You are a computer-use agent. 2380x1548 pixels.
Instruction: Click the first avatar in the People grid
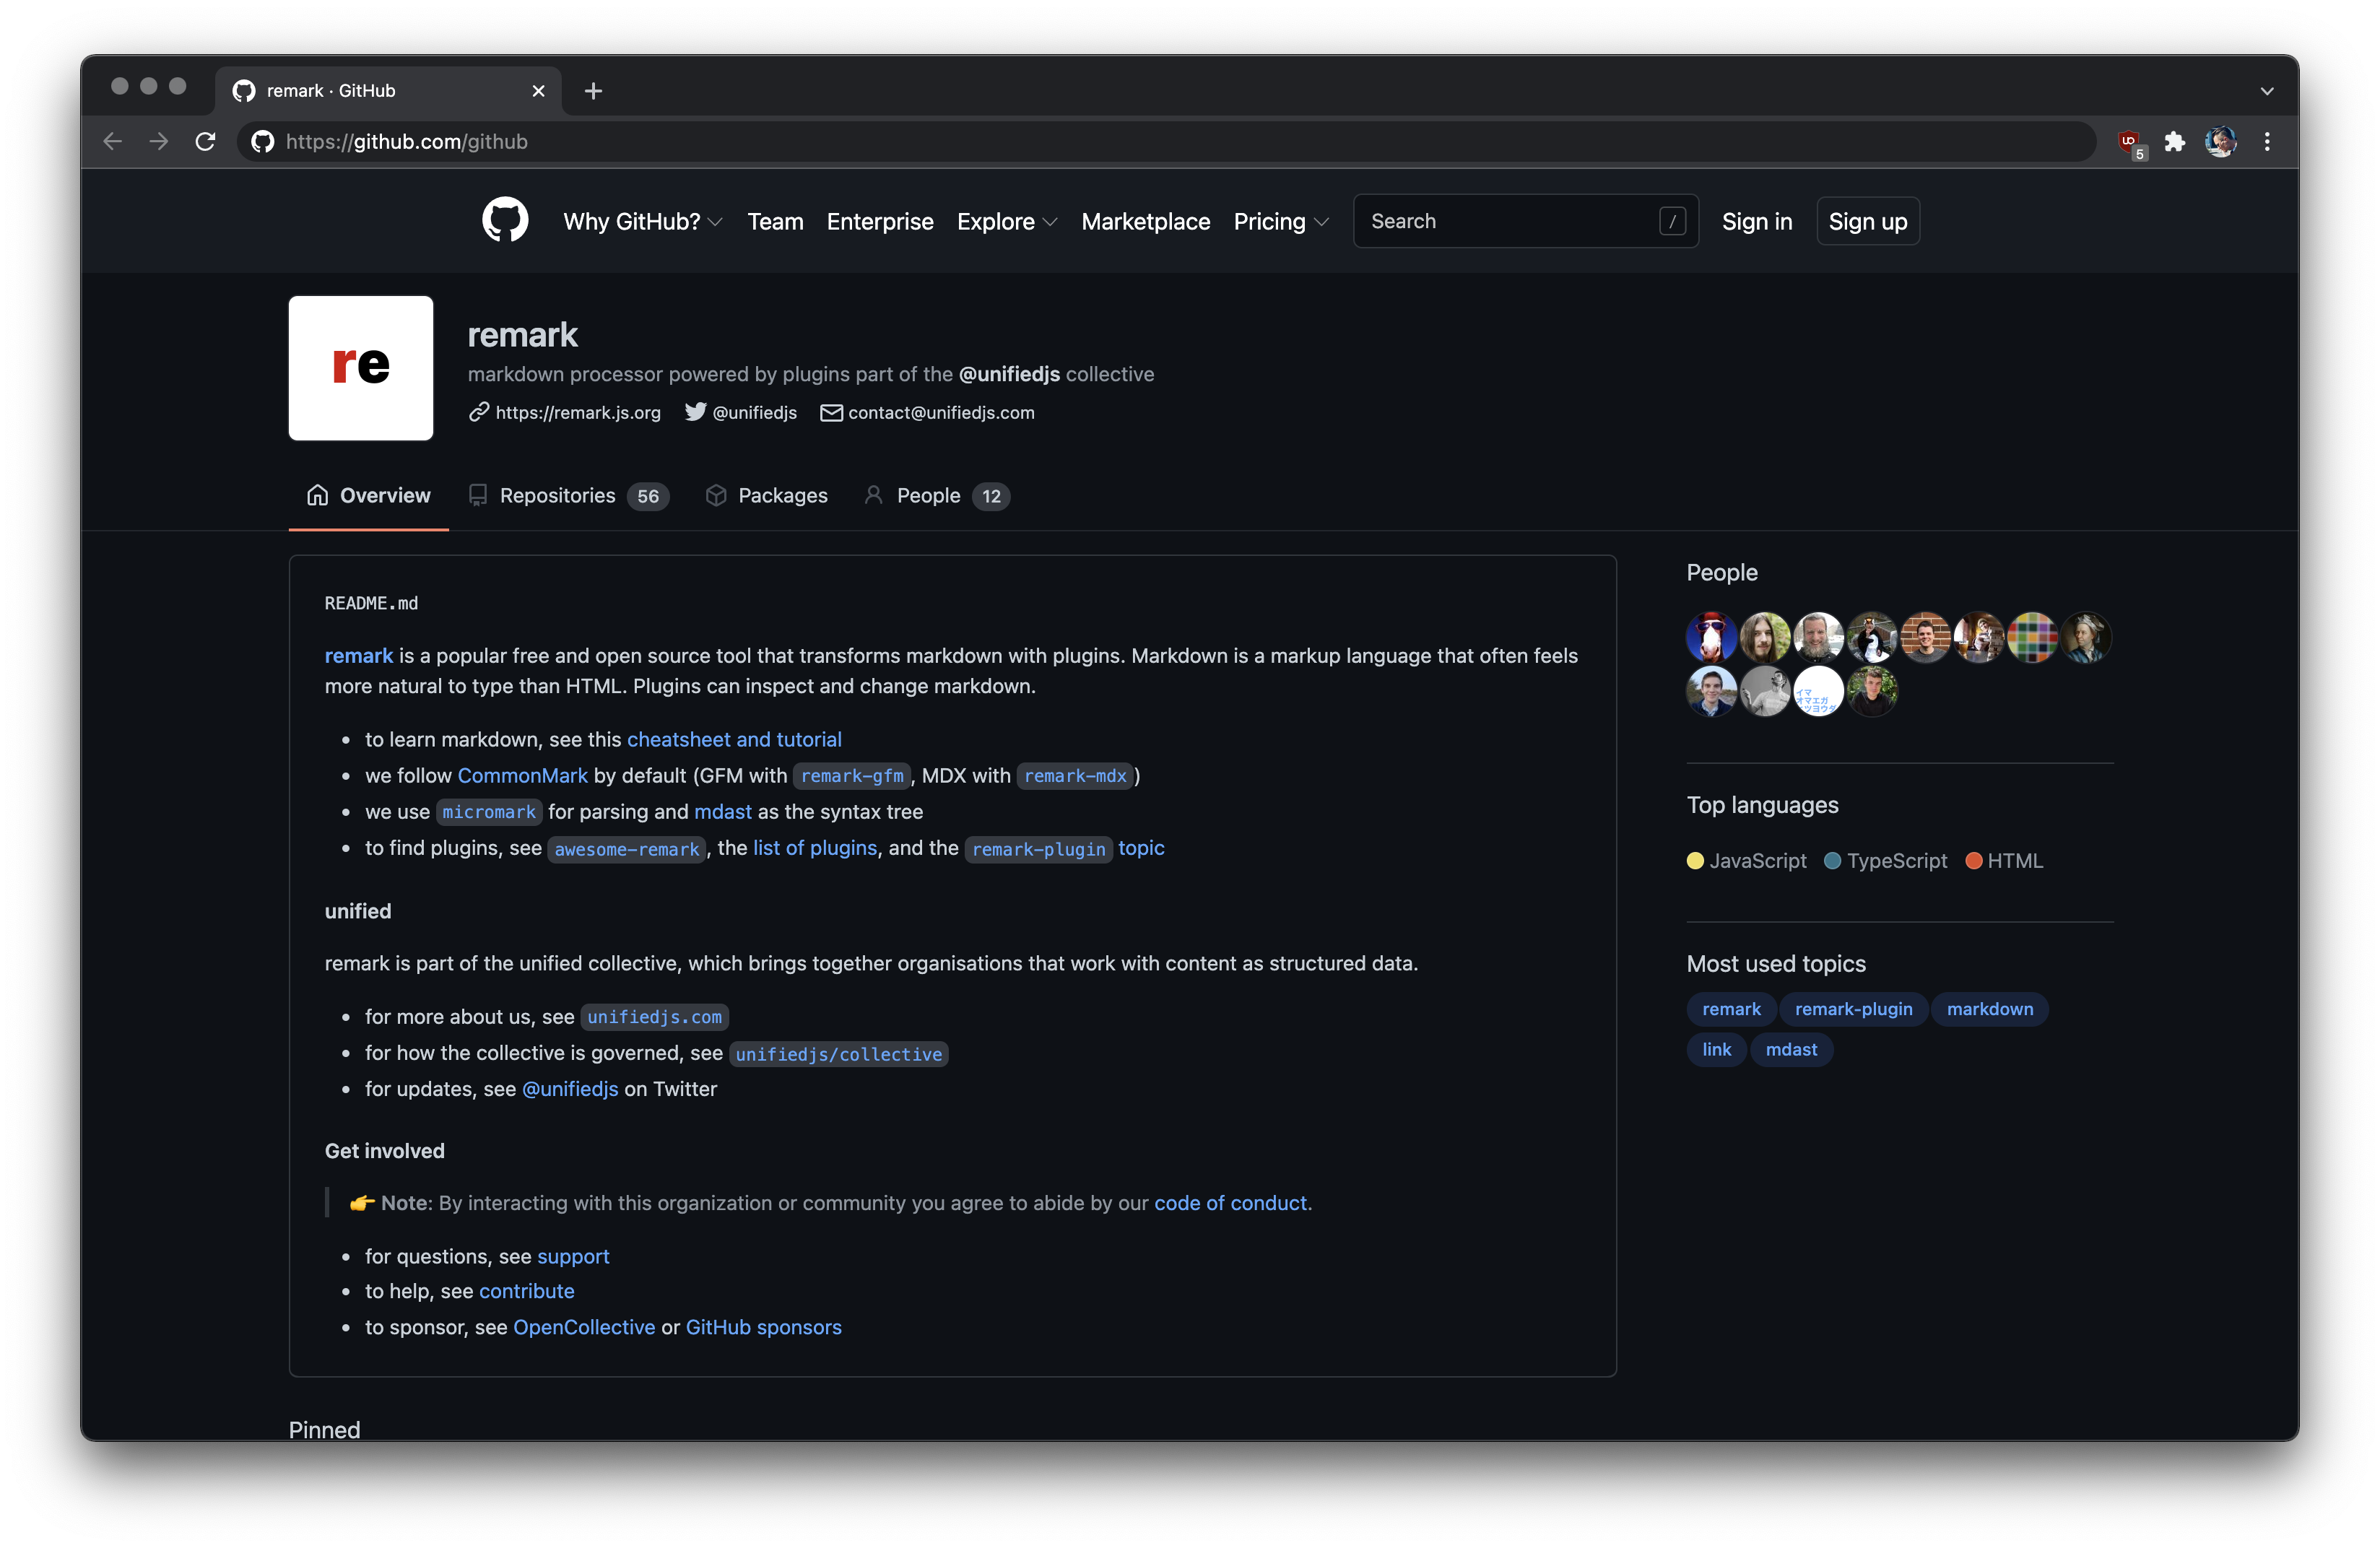coord(1711,637)
